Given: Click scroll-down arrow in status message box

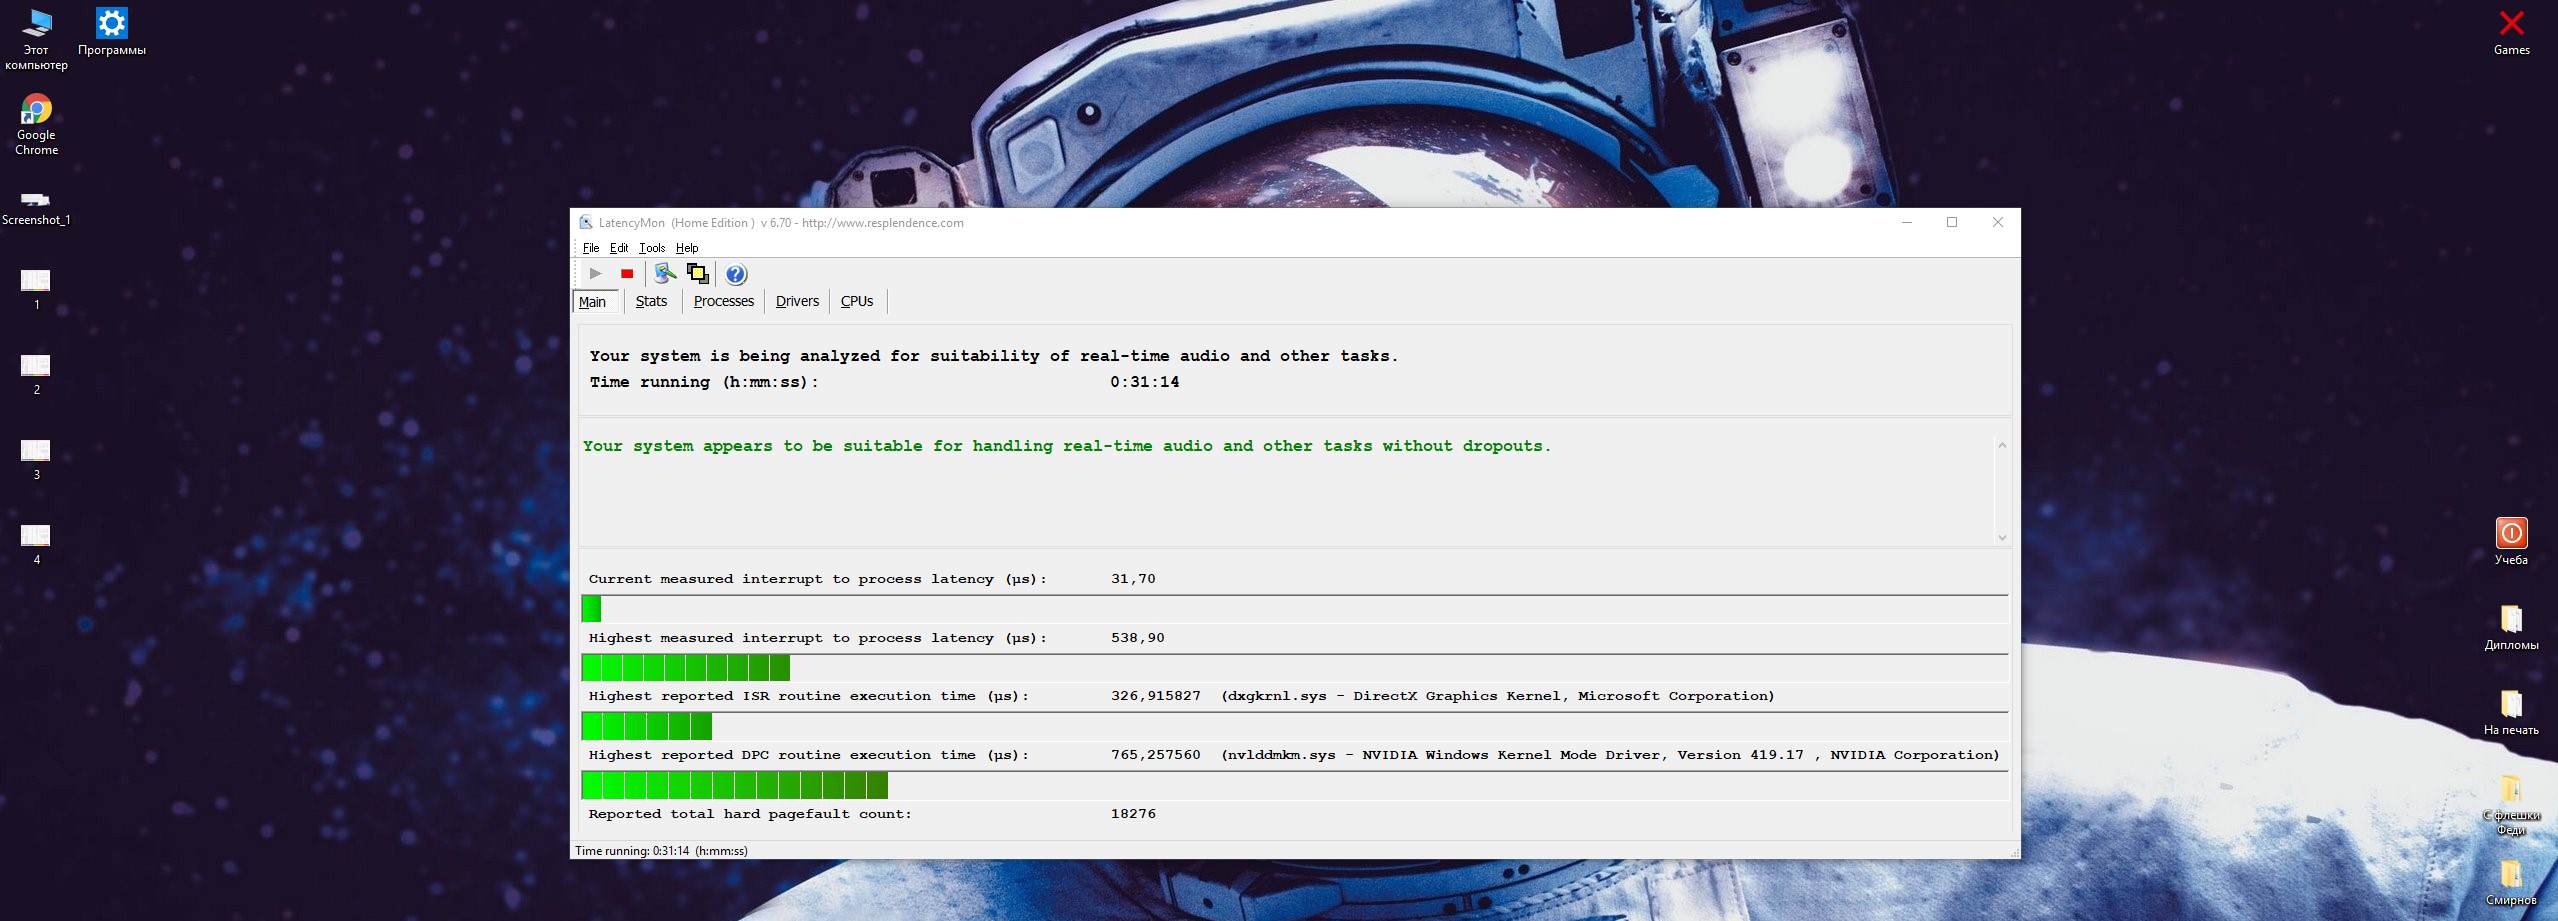Looking at the screenshot, I should tap(2002, 537).
